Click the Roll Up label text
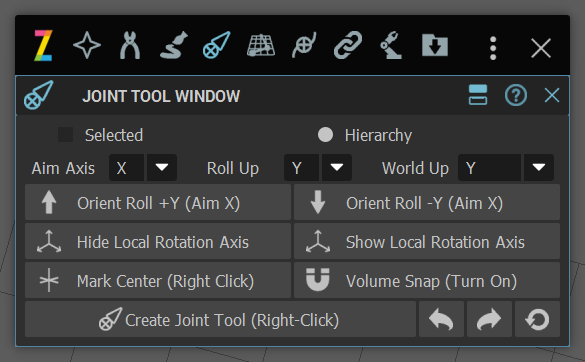Screen dimensions: 585x362 pos(233,168)
